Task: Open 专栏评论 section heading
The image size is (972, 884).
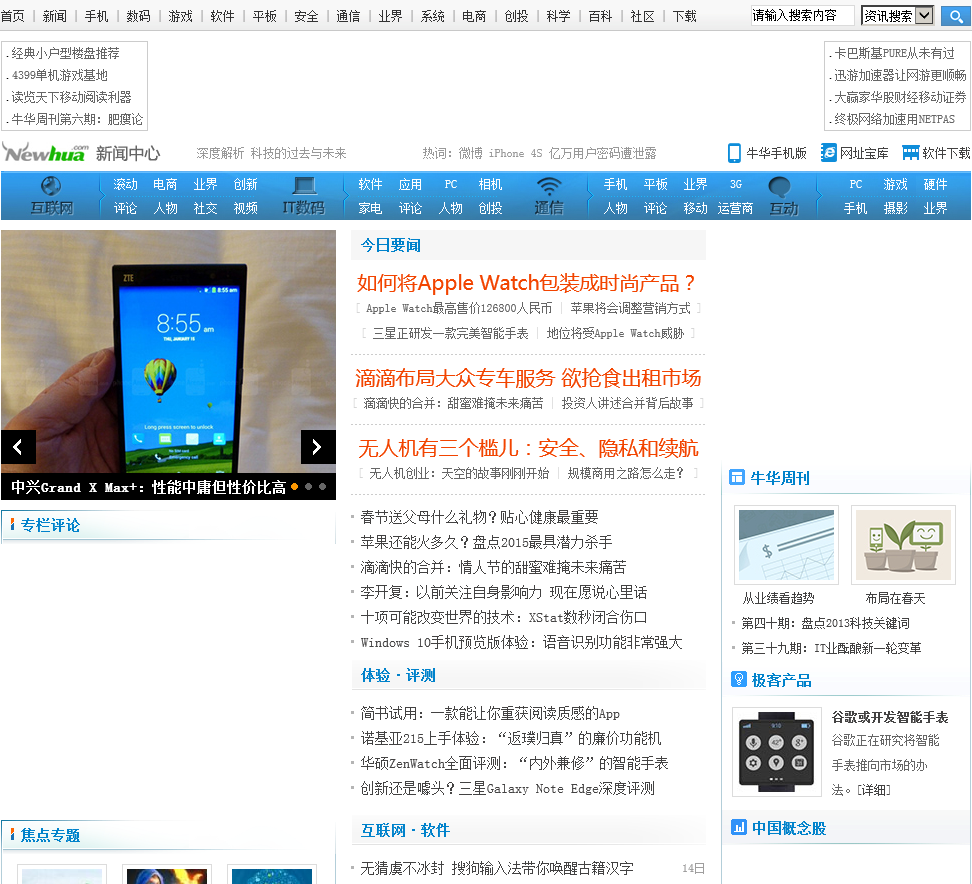Action: click(x=50, y=525)
